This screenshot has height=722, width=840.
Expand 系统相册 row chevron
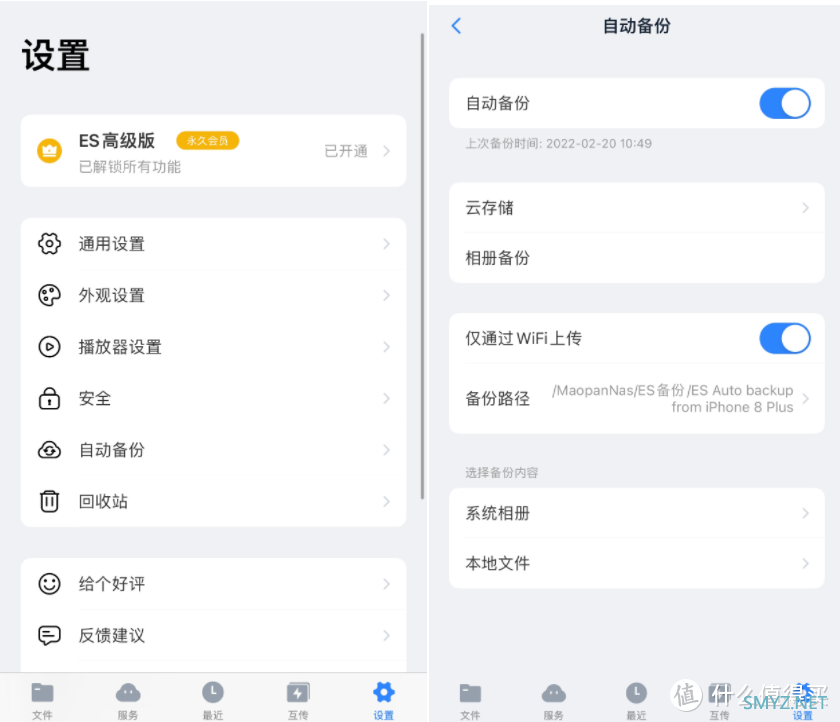806,513
